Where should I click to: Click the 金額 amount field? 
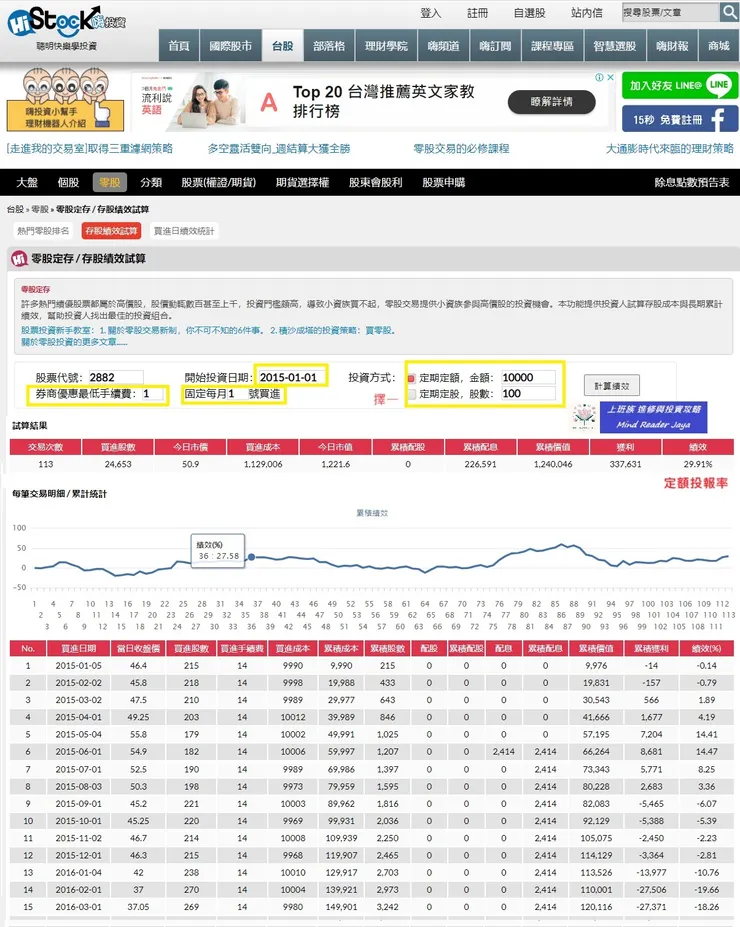click(528, 377)
